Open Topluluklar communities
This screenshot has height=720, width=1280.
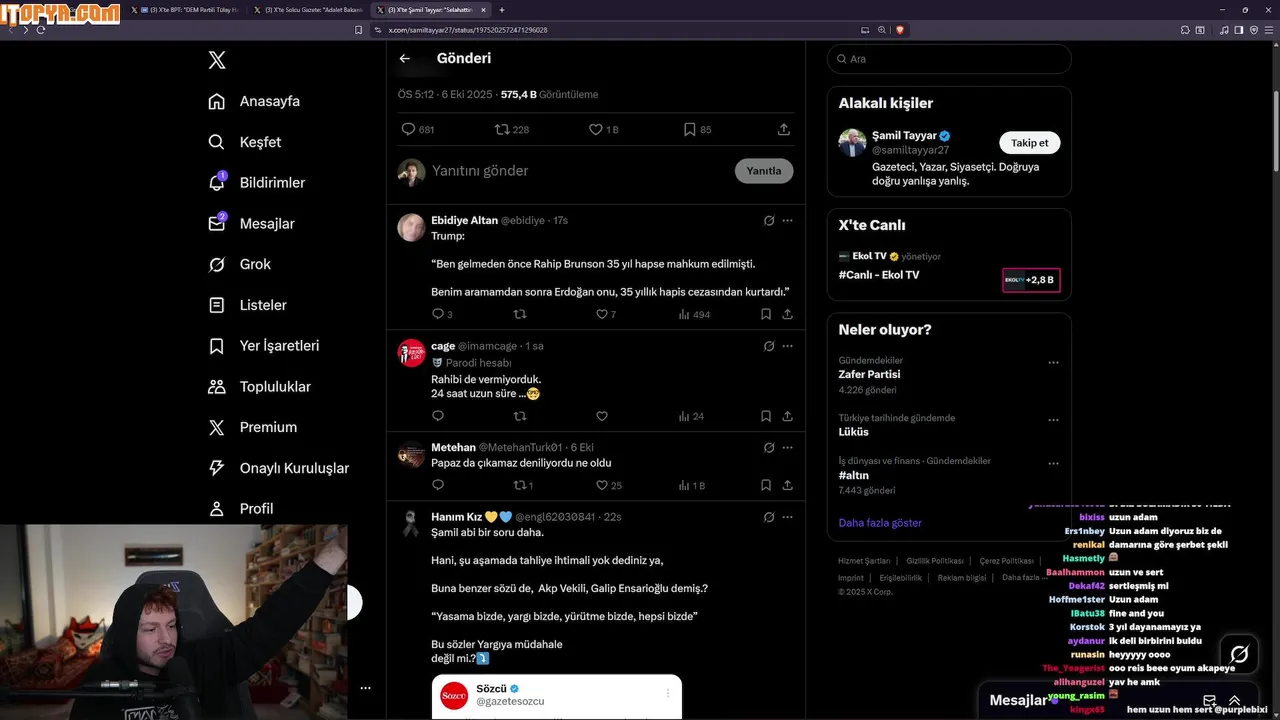click(259, 387)
